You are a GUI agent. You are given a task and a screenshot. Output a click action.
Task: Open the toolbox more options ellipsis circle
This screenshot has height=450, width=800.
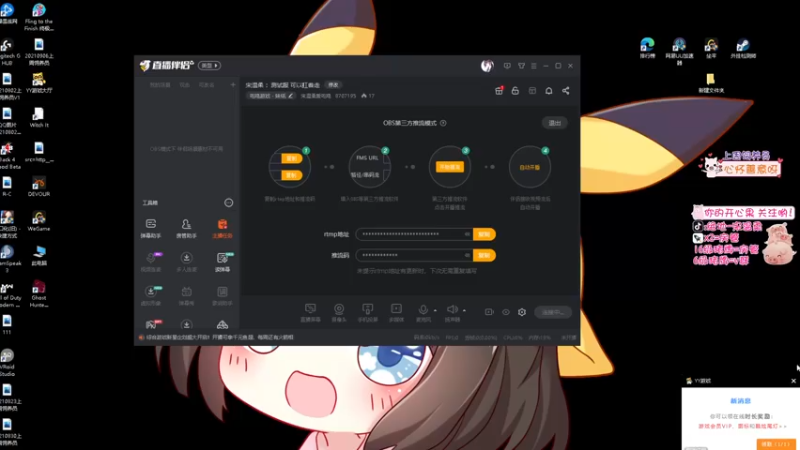coord(229,203)
